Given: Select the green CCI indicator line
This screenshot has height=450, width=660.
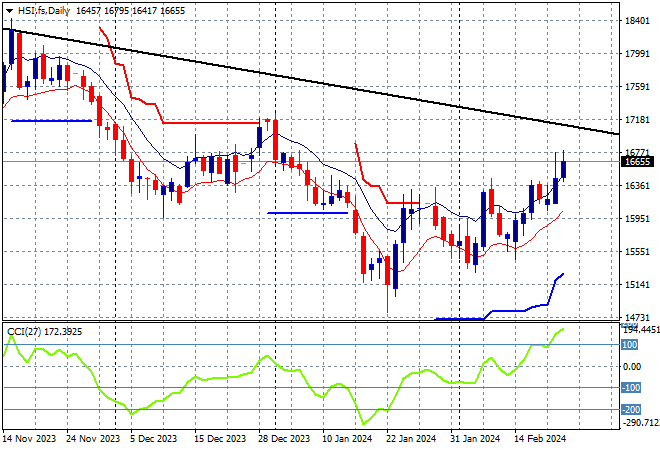Looking at the screenshot, I should click(284, 367).
